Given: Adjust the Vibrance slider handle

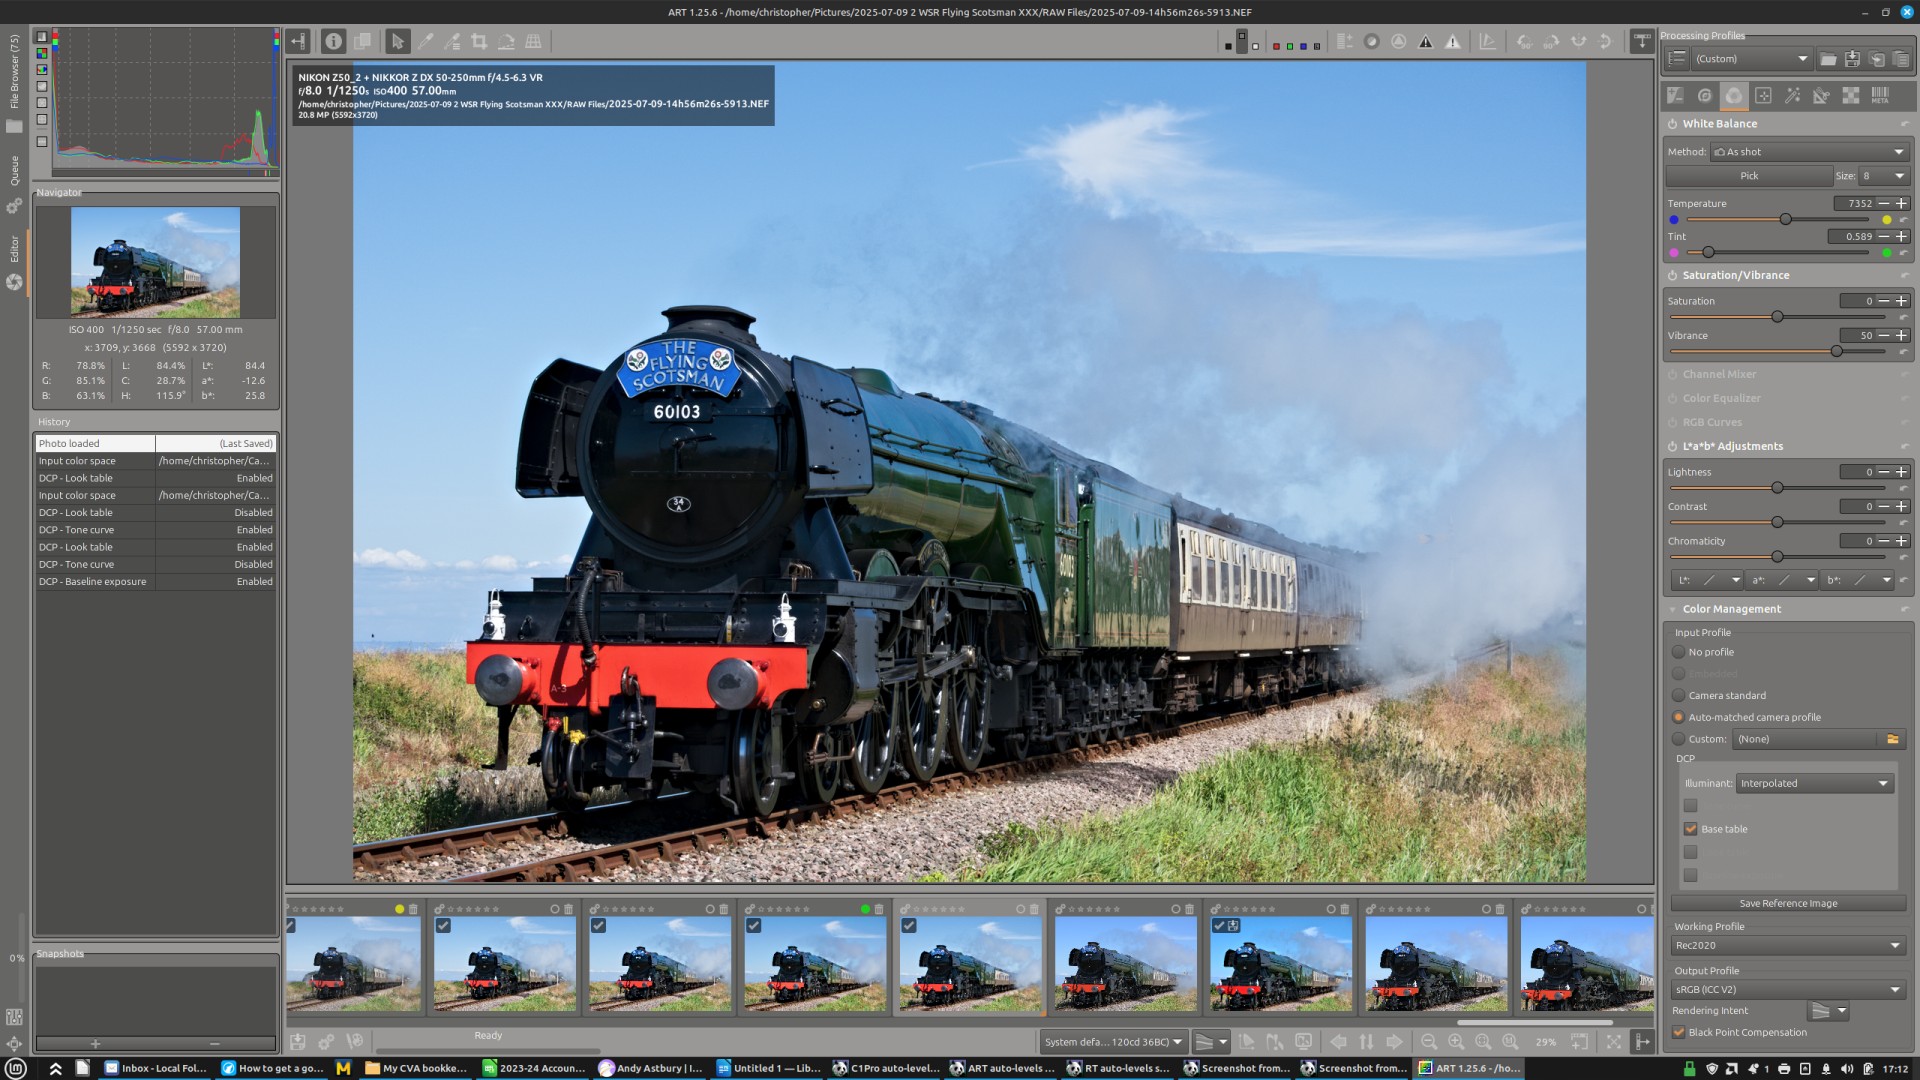Looking at the screenshot, I should coord(1836,352).
